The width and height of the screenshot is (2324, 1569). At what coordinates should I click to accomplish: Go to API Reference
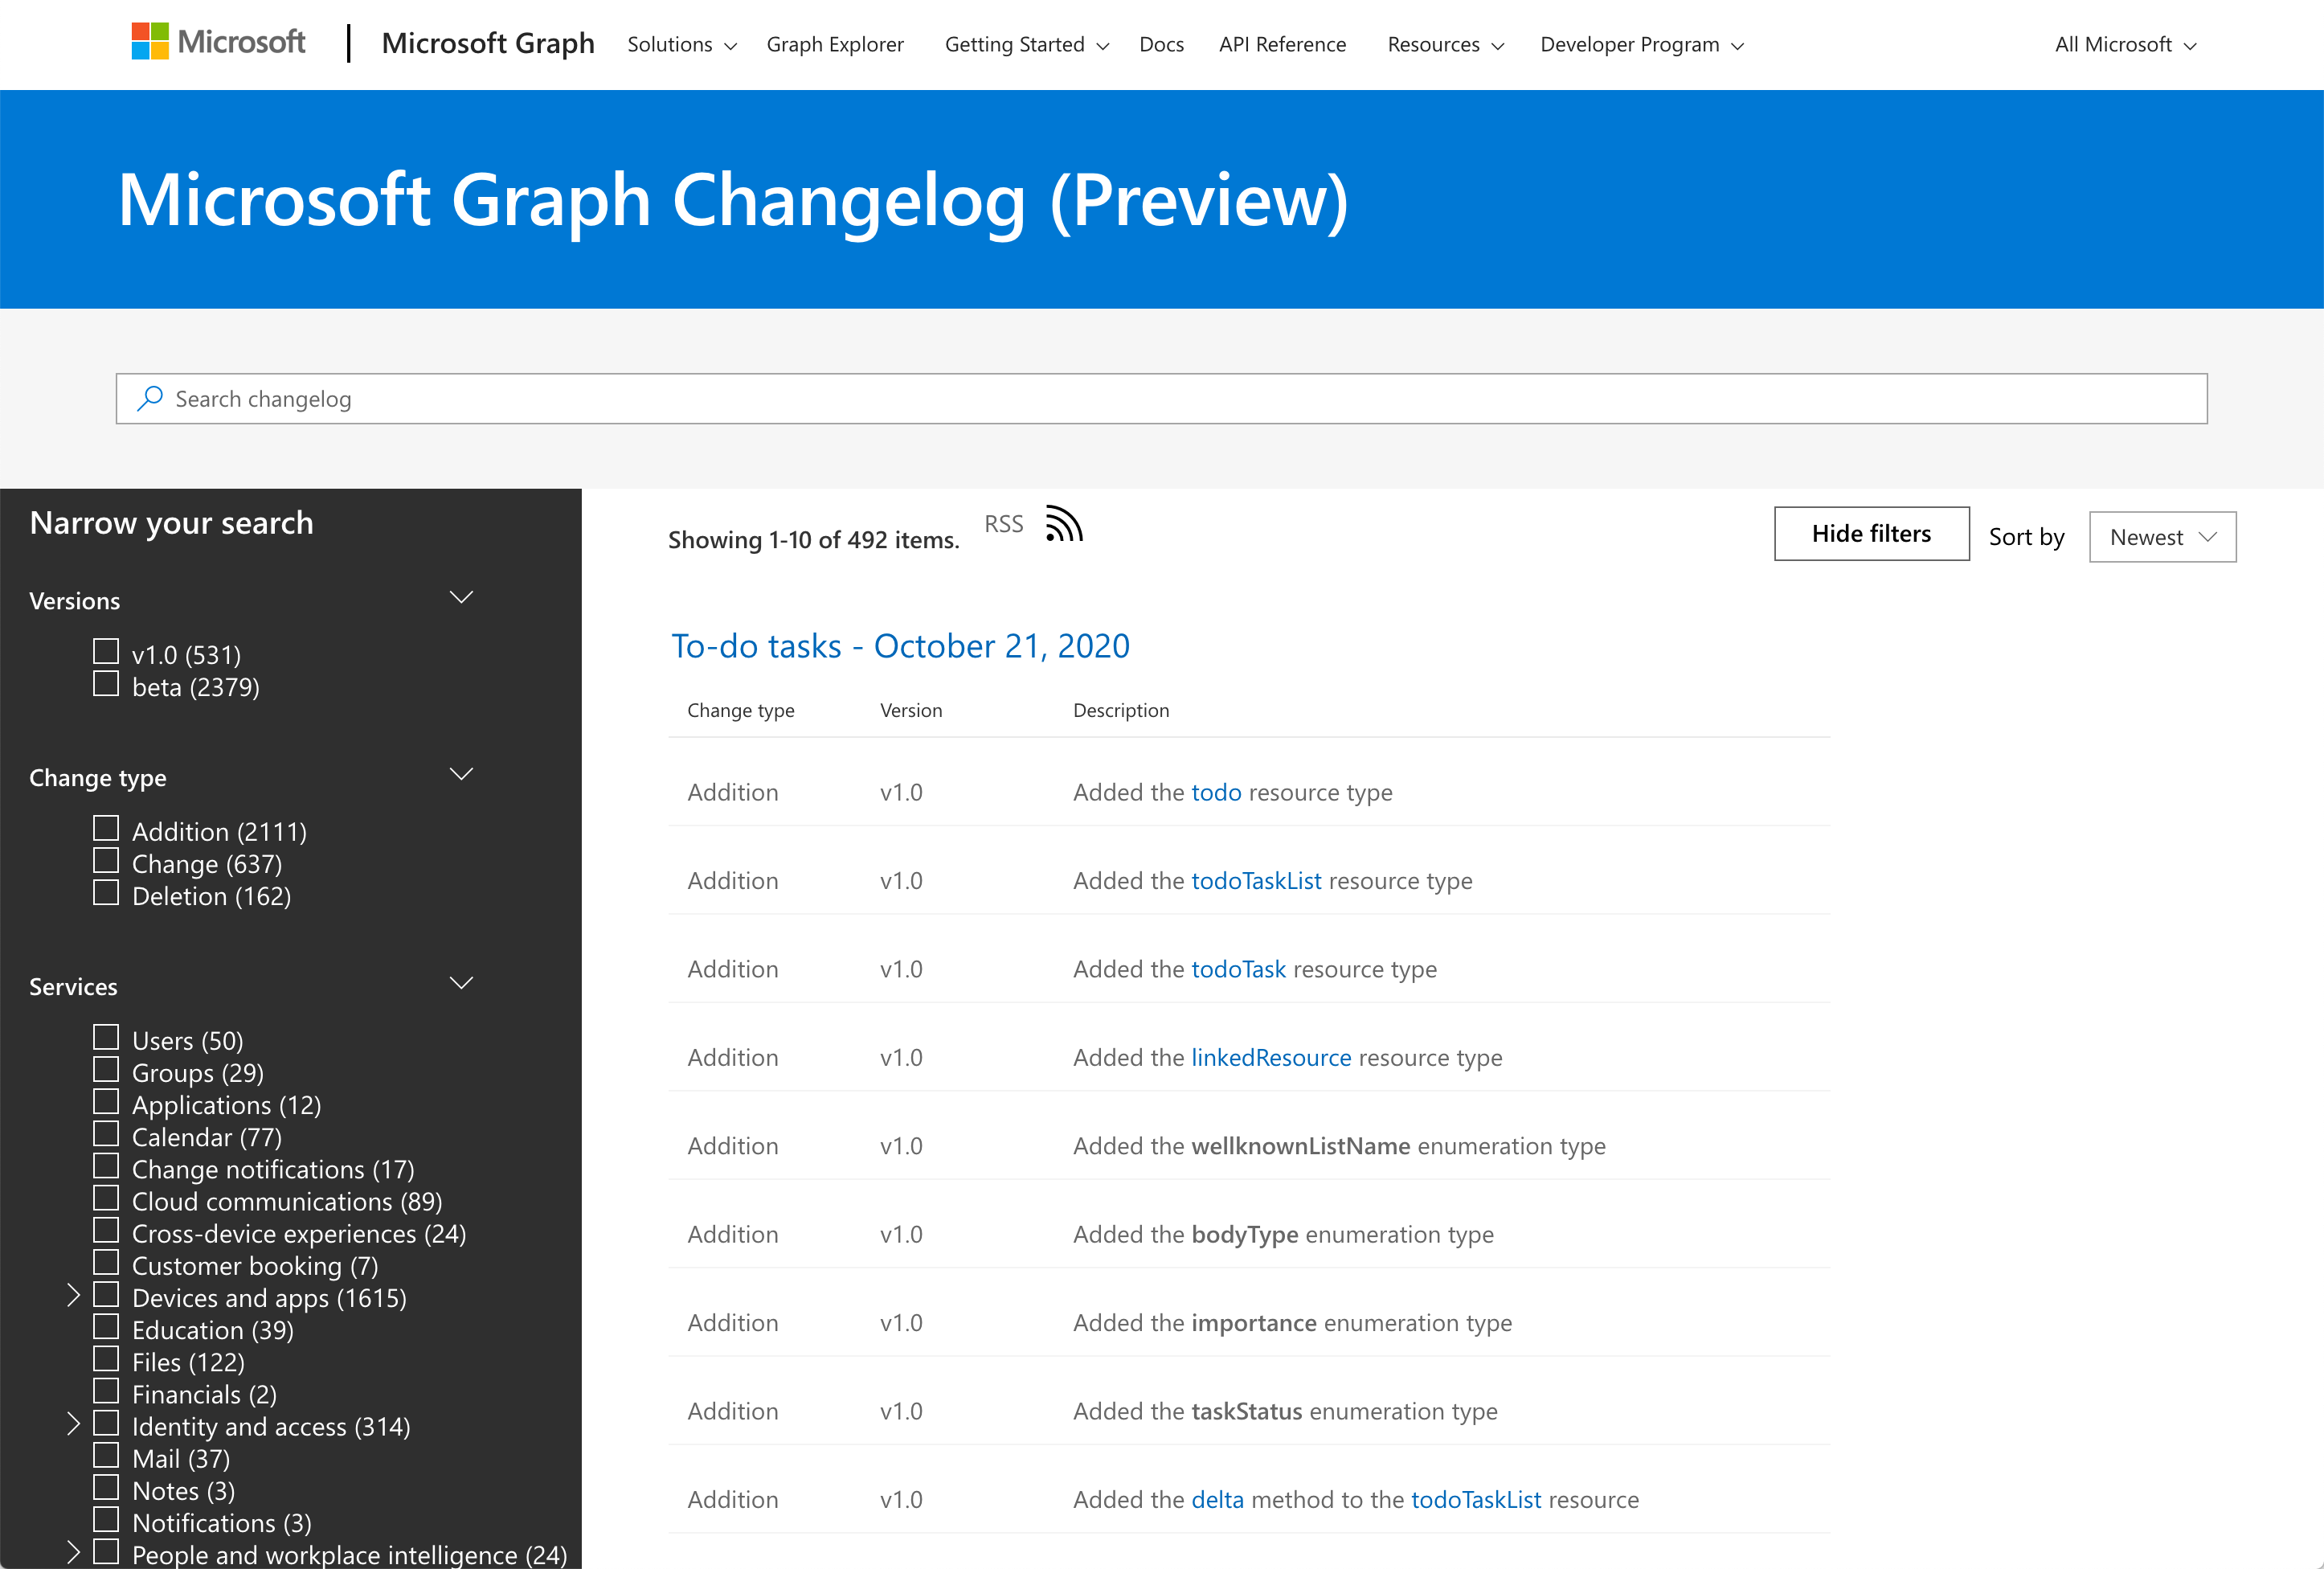1282,45
